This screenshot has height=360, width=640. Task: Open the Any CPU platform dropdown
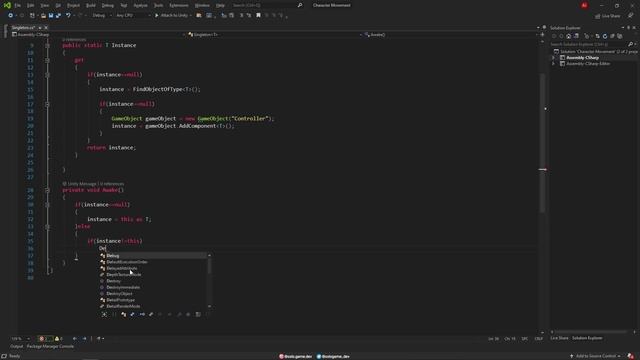click(133, 16)
